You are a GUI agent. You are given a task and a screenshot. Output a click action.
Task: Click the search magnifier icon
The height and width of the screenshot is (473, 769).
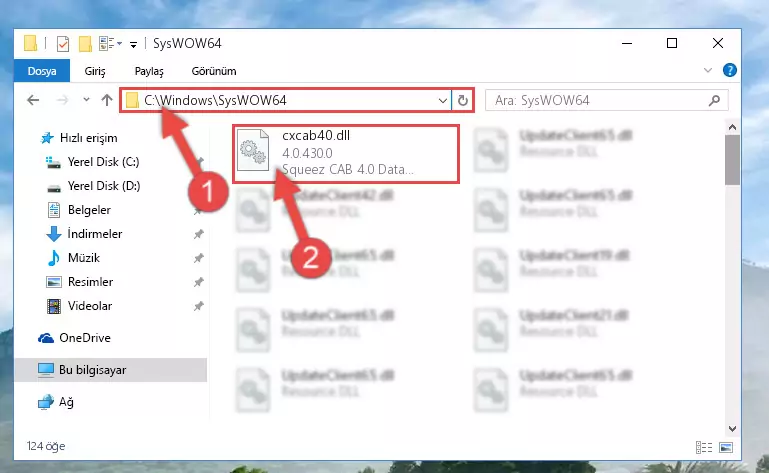(x=715, y=101)
